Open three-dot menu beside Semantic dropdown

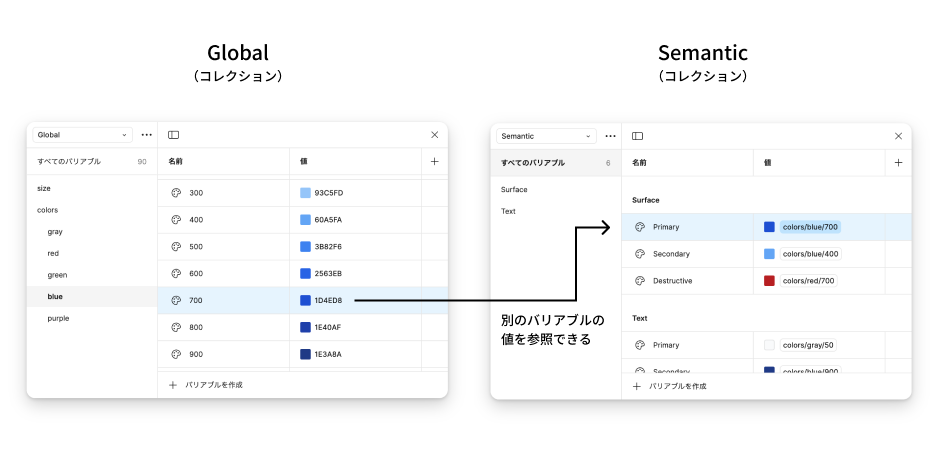[x=610, y=136]
